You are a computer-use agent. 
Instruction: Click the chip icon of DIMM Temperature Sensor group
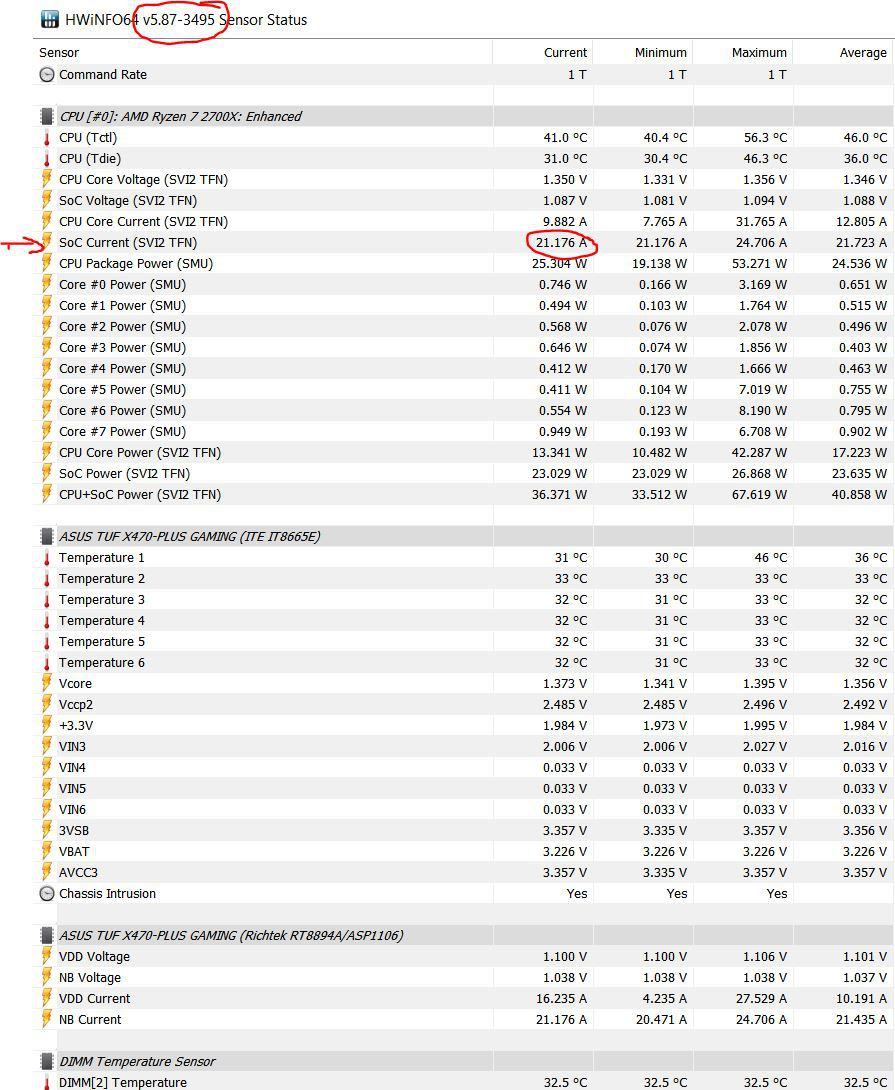click(x=47, y=1061)
